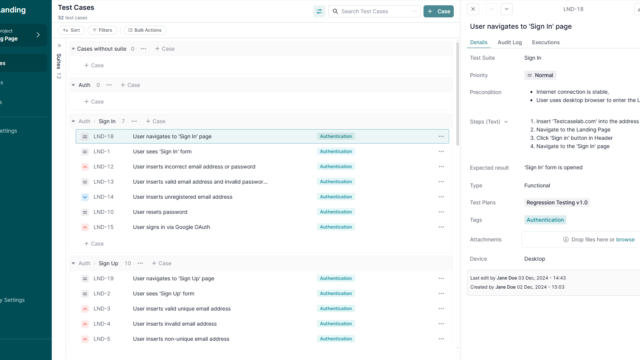640x360 pixels.
Task: Click the Authentication tag in details
Action: 545,220
